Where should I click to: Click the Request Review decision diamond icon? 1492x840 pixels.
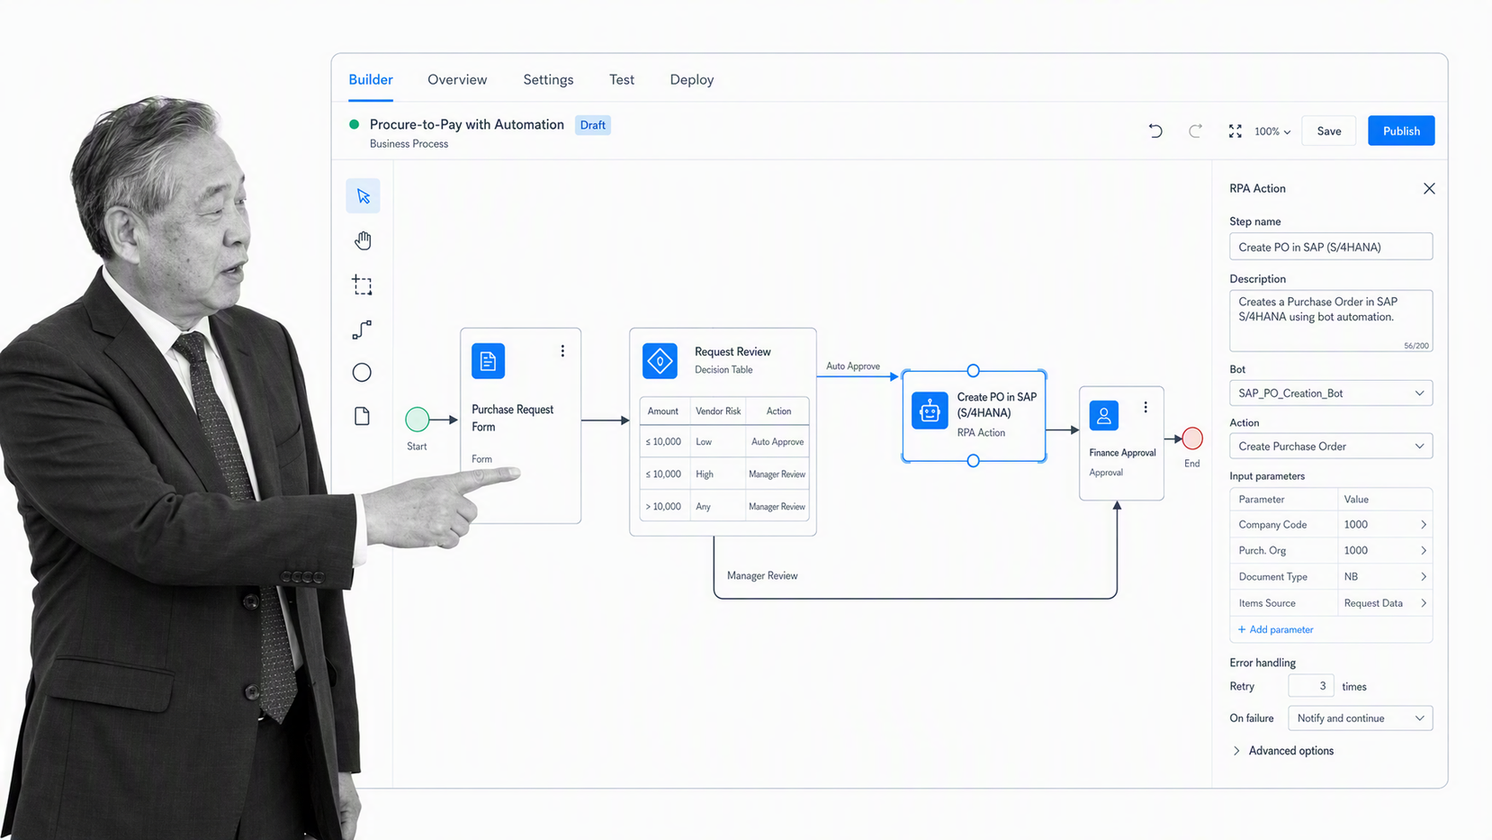click(660, 361)
